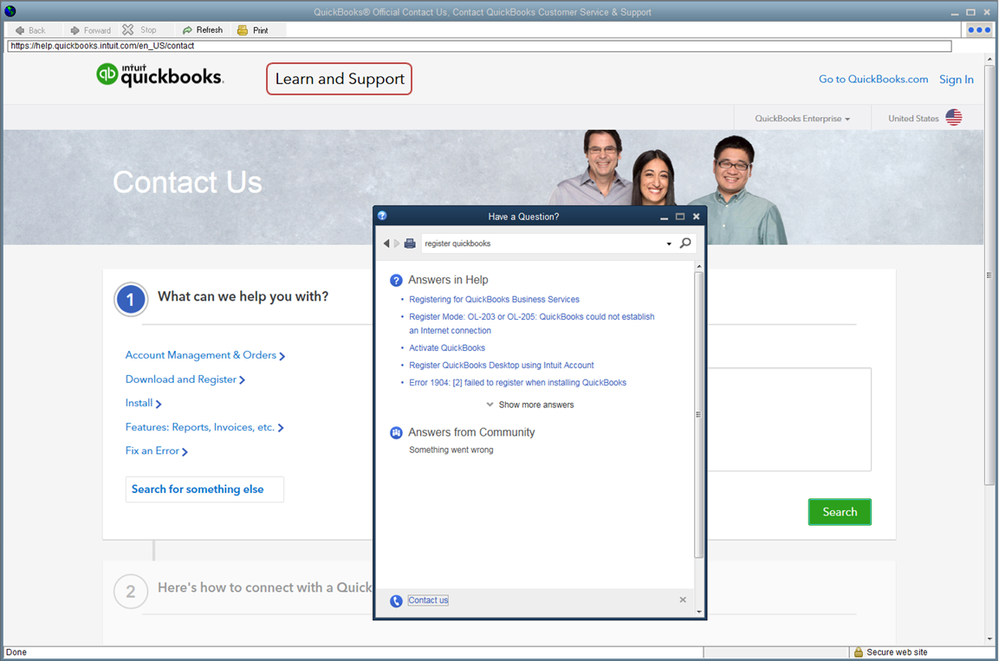
Task: Open the Register Mode OL-203 or OL-205 article
Action: (531, 323)
